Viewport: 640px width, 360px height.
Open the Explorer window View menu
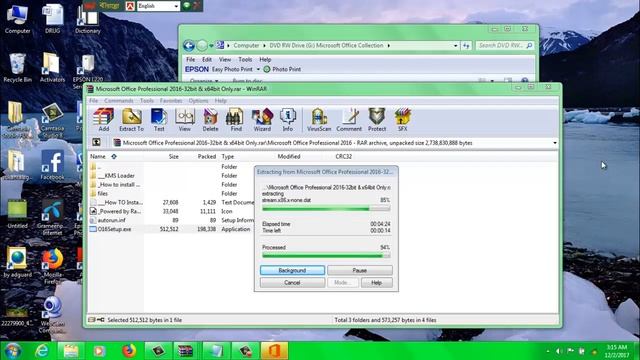coord(225,59)
